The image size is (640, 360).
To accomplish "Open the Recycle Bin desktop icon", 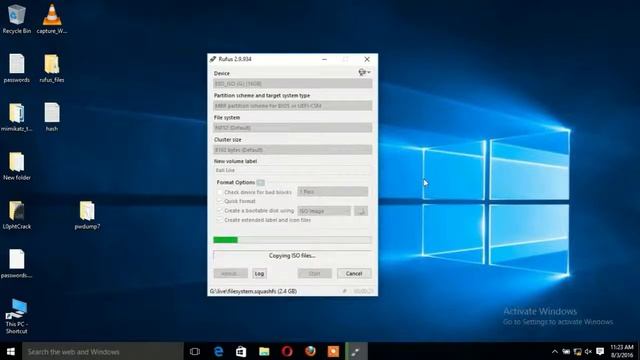I will 16,19.
